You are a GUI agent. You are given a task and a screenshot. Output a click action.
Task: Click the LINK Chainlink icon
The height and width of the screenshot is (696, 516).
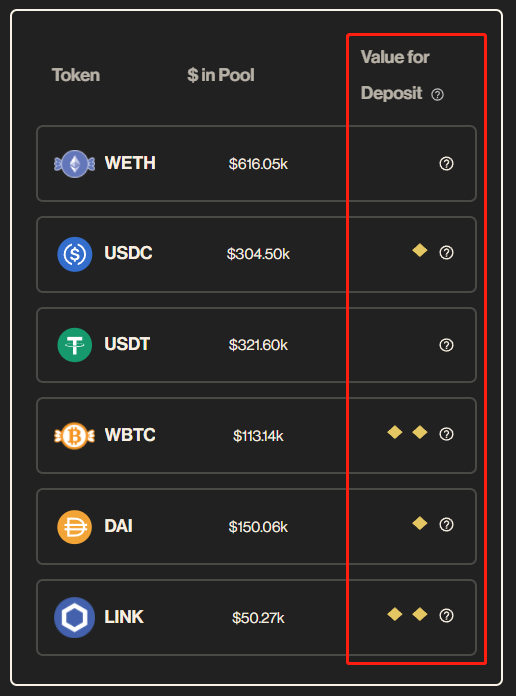(74, 617)
